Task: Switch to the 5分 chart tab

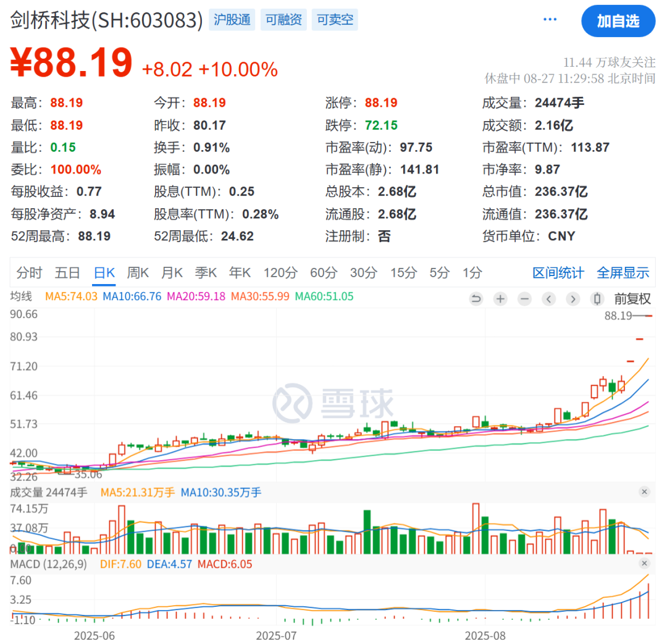Action: click(439, 272)
